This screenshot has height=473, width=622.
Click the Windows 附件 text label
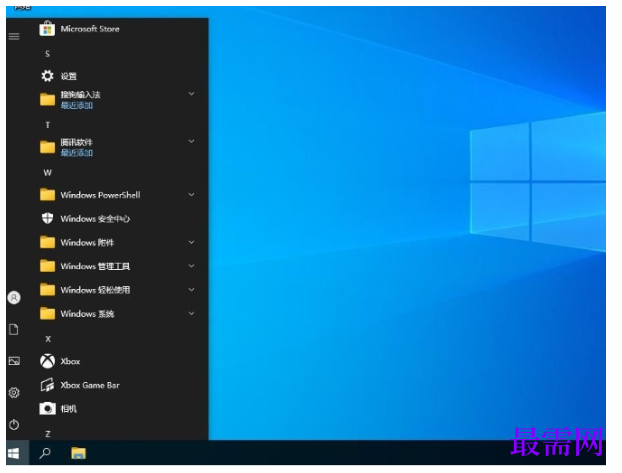click(87, 242)
